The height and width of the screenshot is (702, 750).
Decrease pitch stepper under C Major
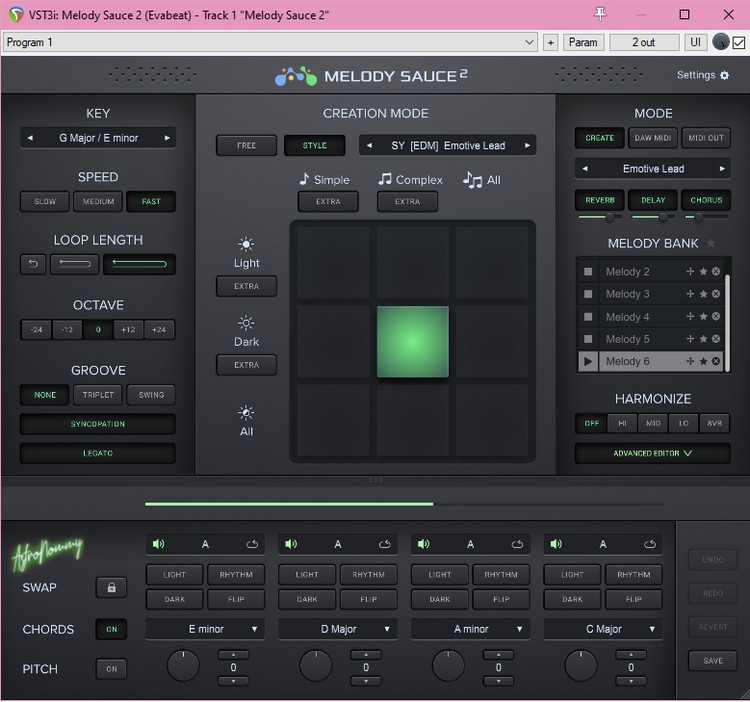pyautogui.click(x=631, y=680)
